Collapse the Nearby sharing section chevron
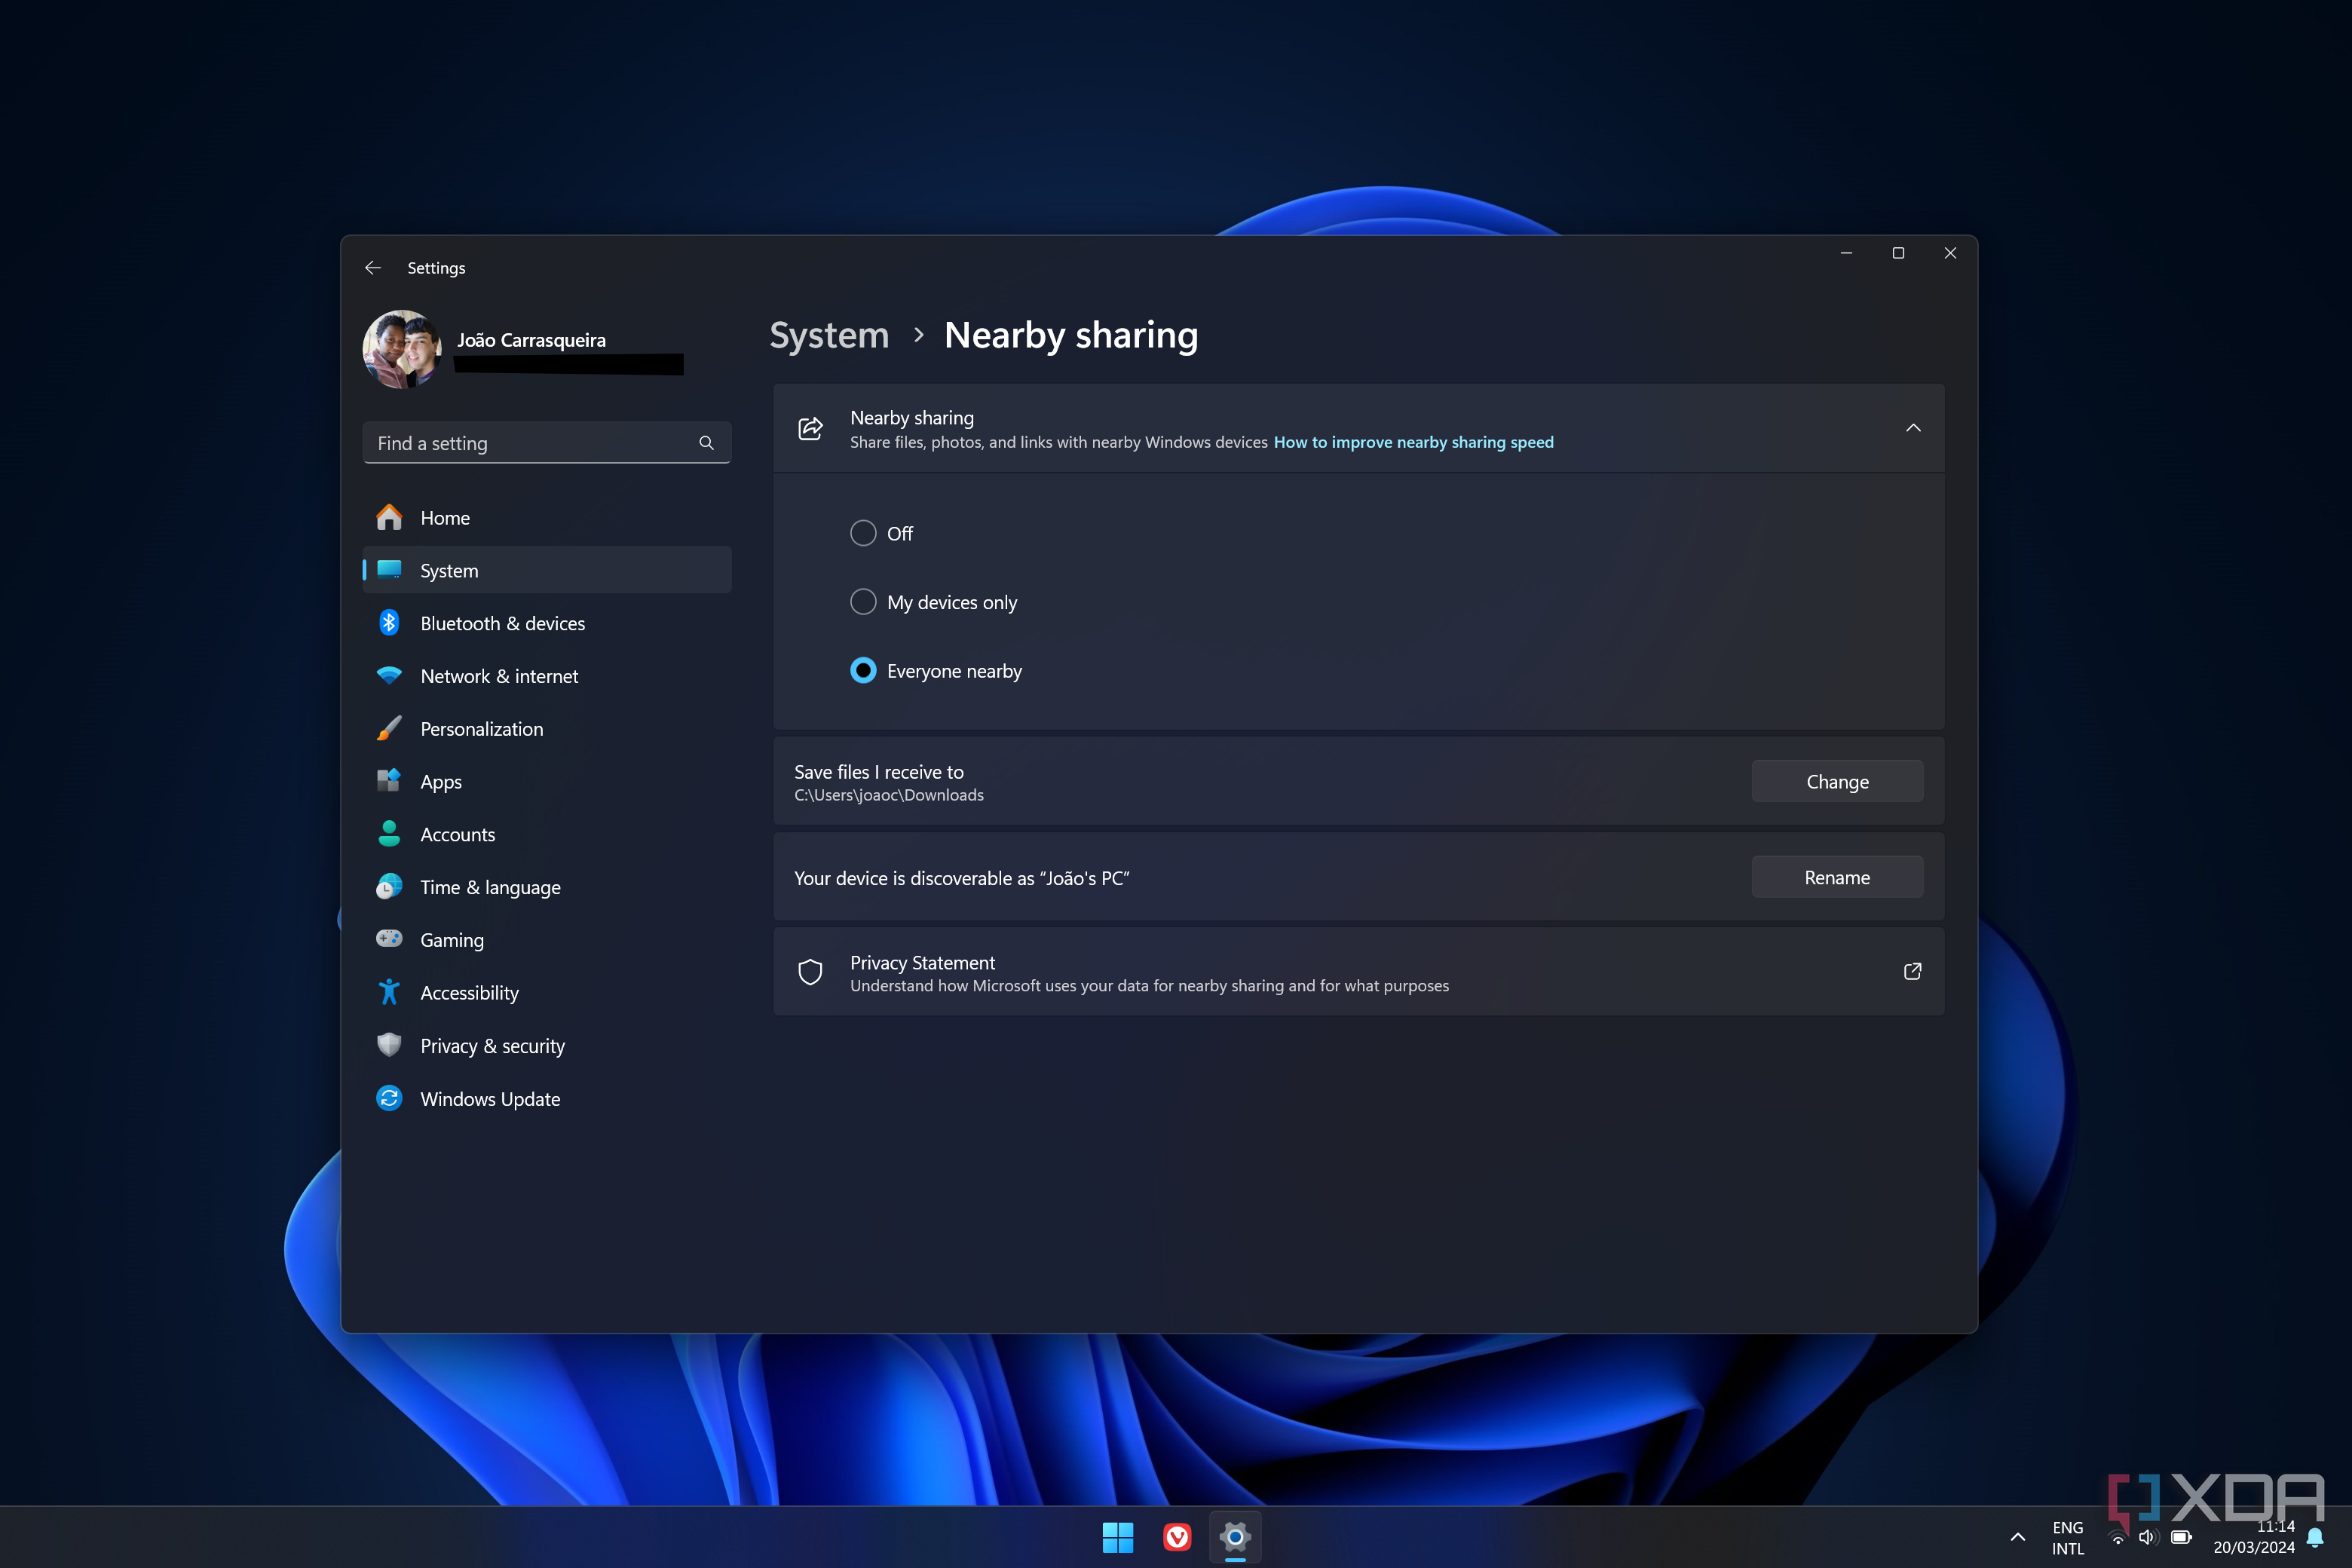The height and width of the screenshot is (1568, 2352). tap(1912, 428)
